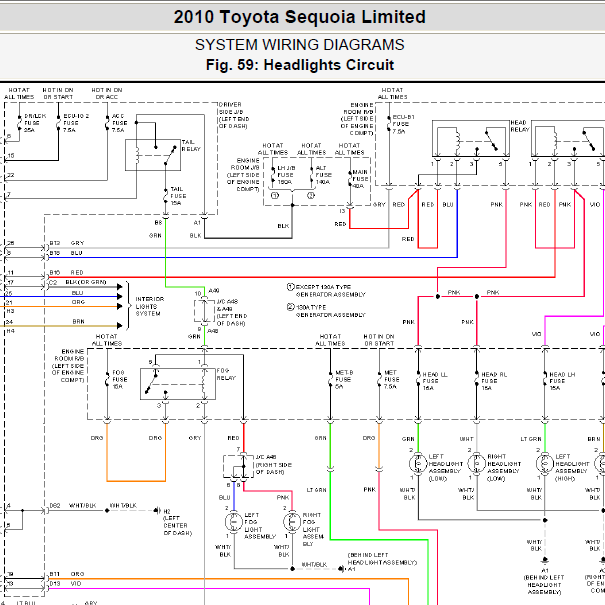Click the B8 GRN connector label
Screen dimensions: 605x605
point(157,229)
